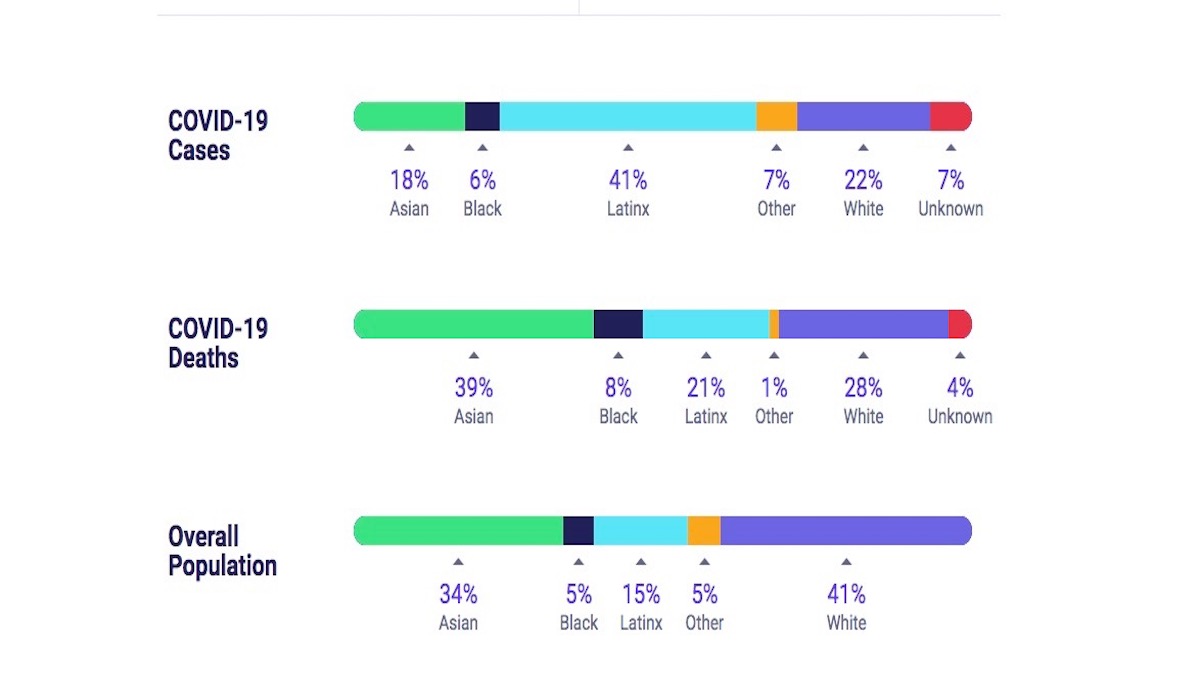Image resolution: width=1200 pixels, height=700 pixels.
Task: Click the 21% Latinx label under Deaths
Action: pyautogui.click(x=706, y=400)
